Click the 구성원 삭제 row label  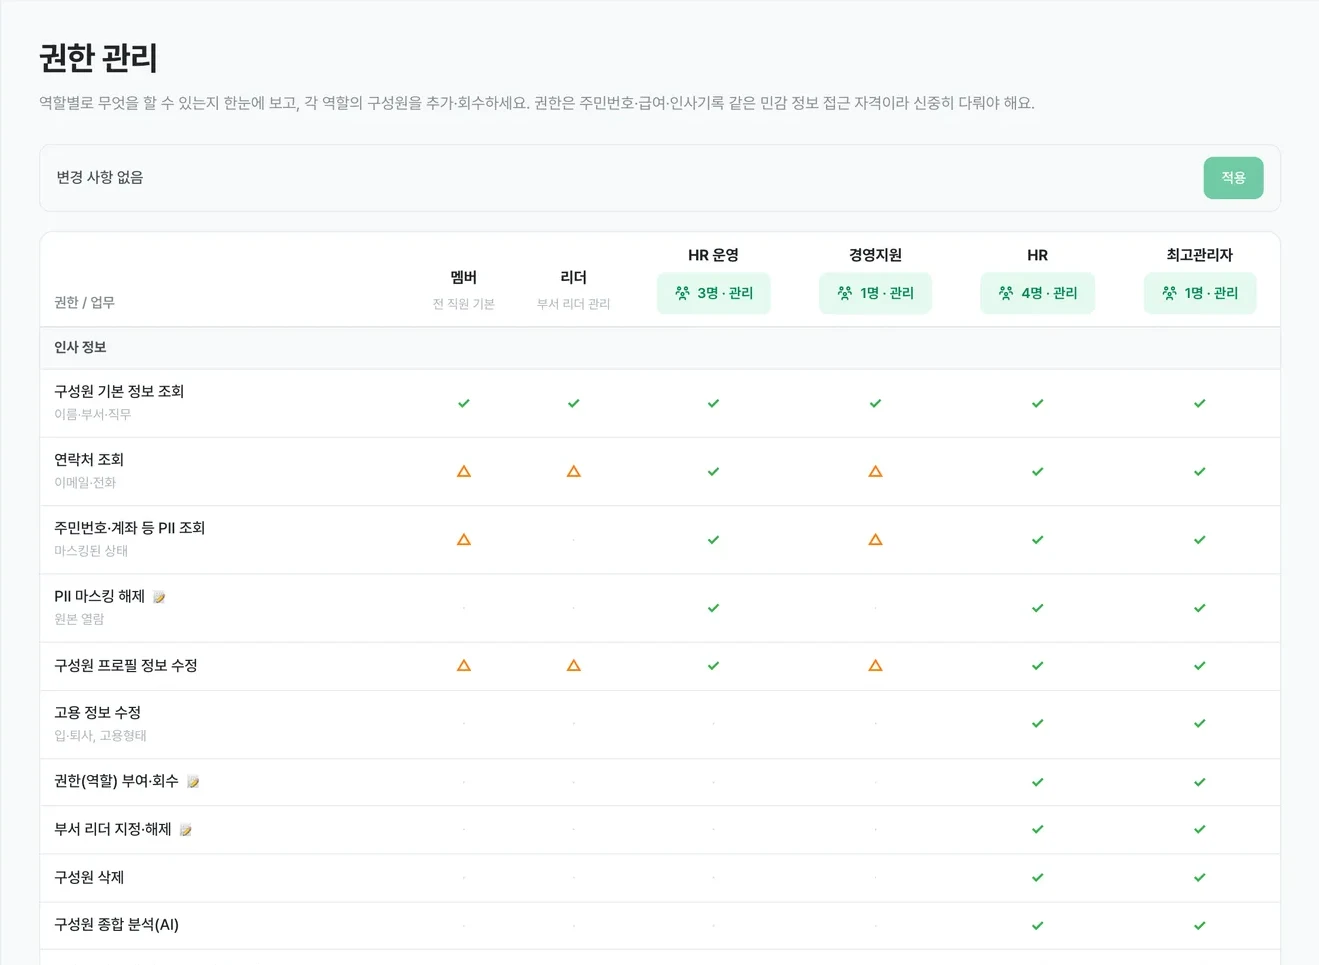point(89,877)
